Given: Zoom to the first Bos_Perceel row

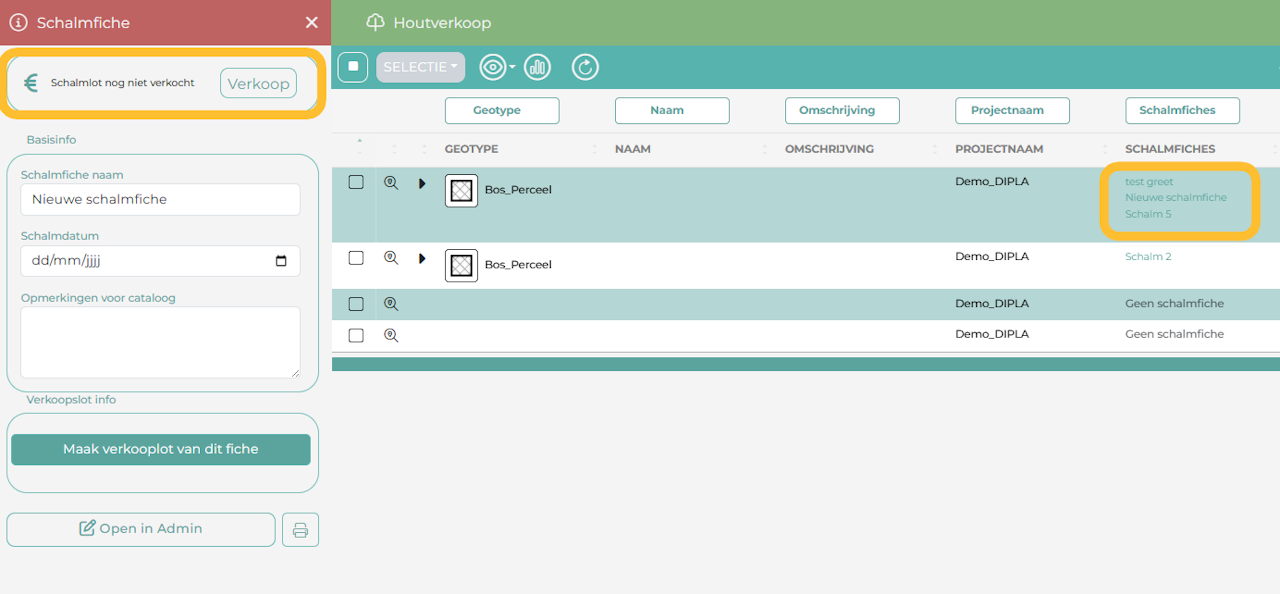Looking at the screenshot, I should click(391, 183).
